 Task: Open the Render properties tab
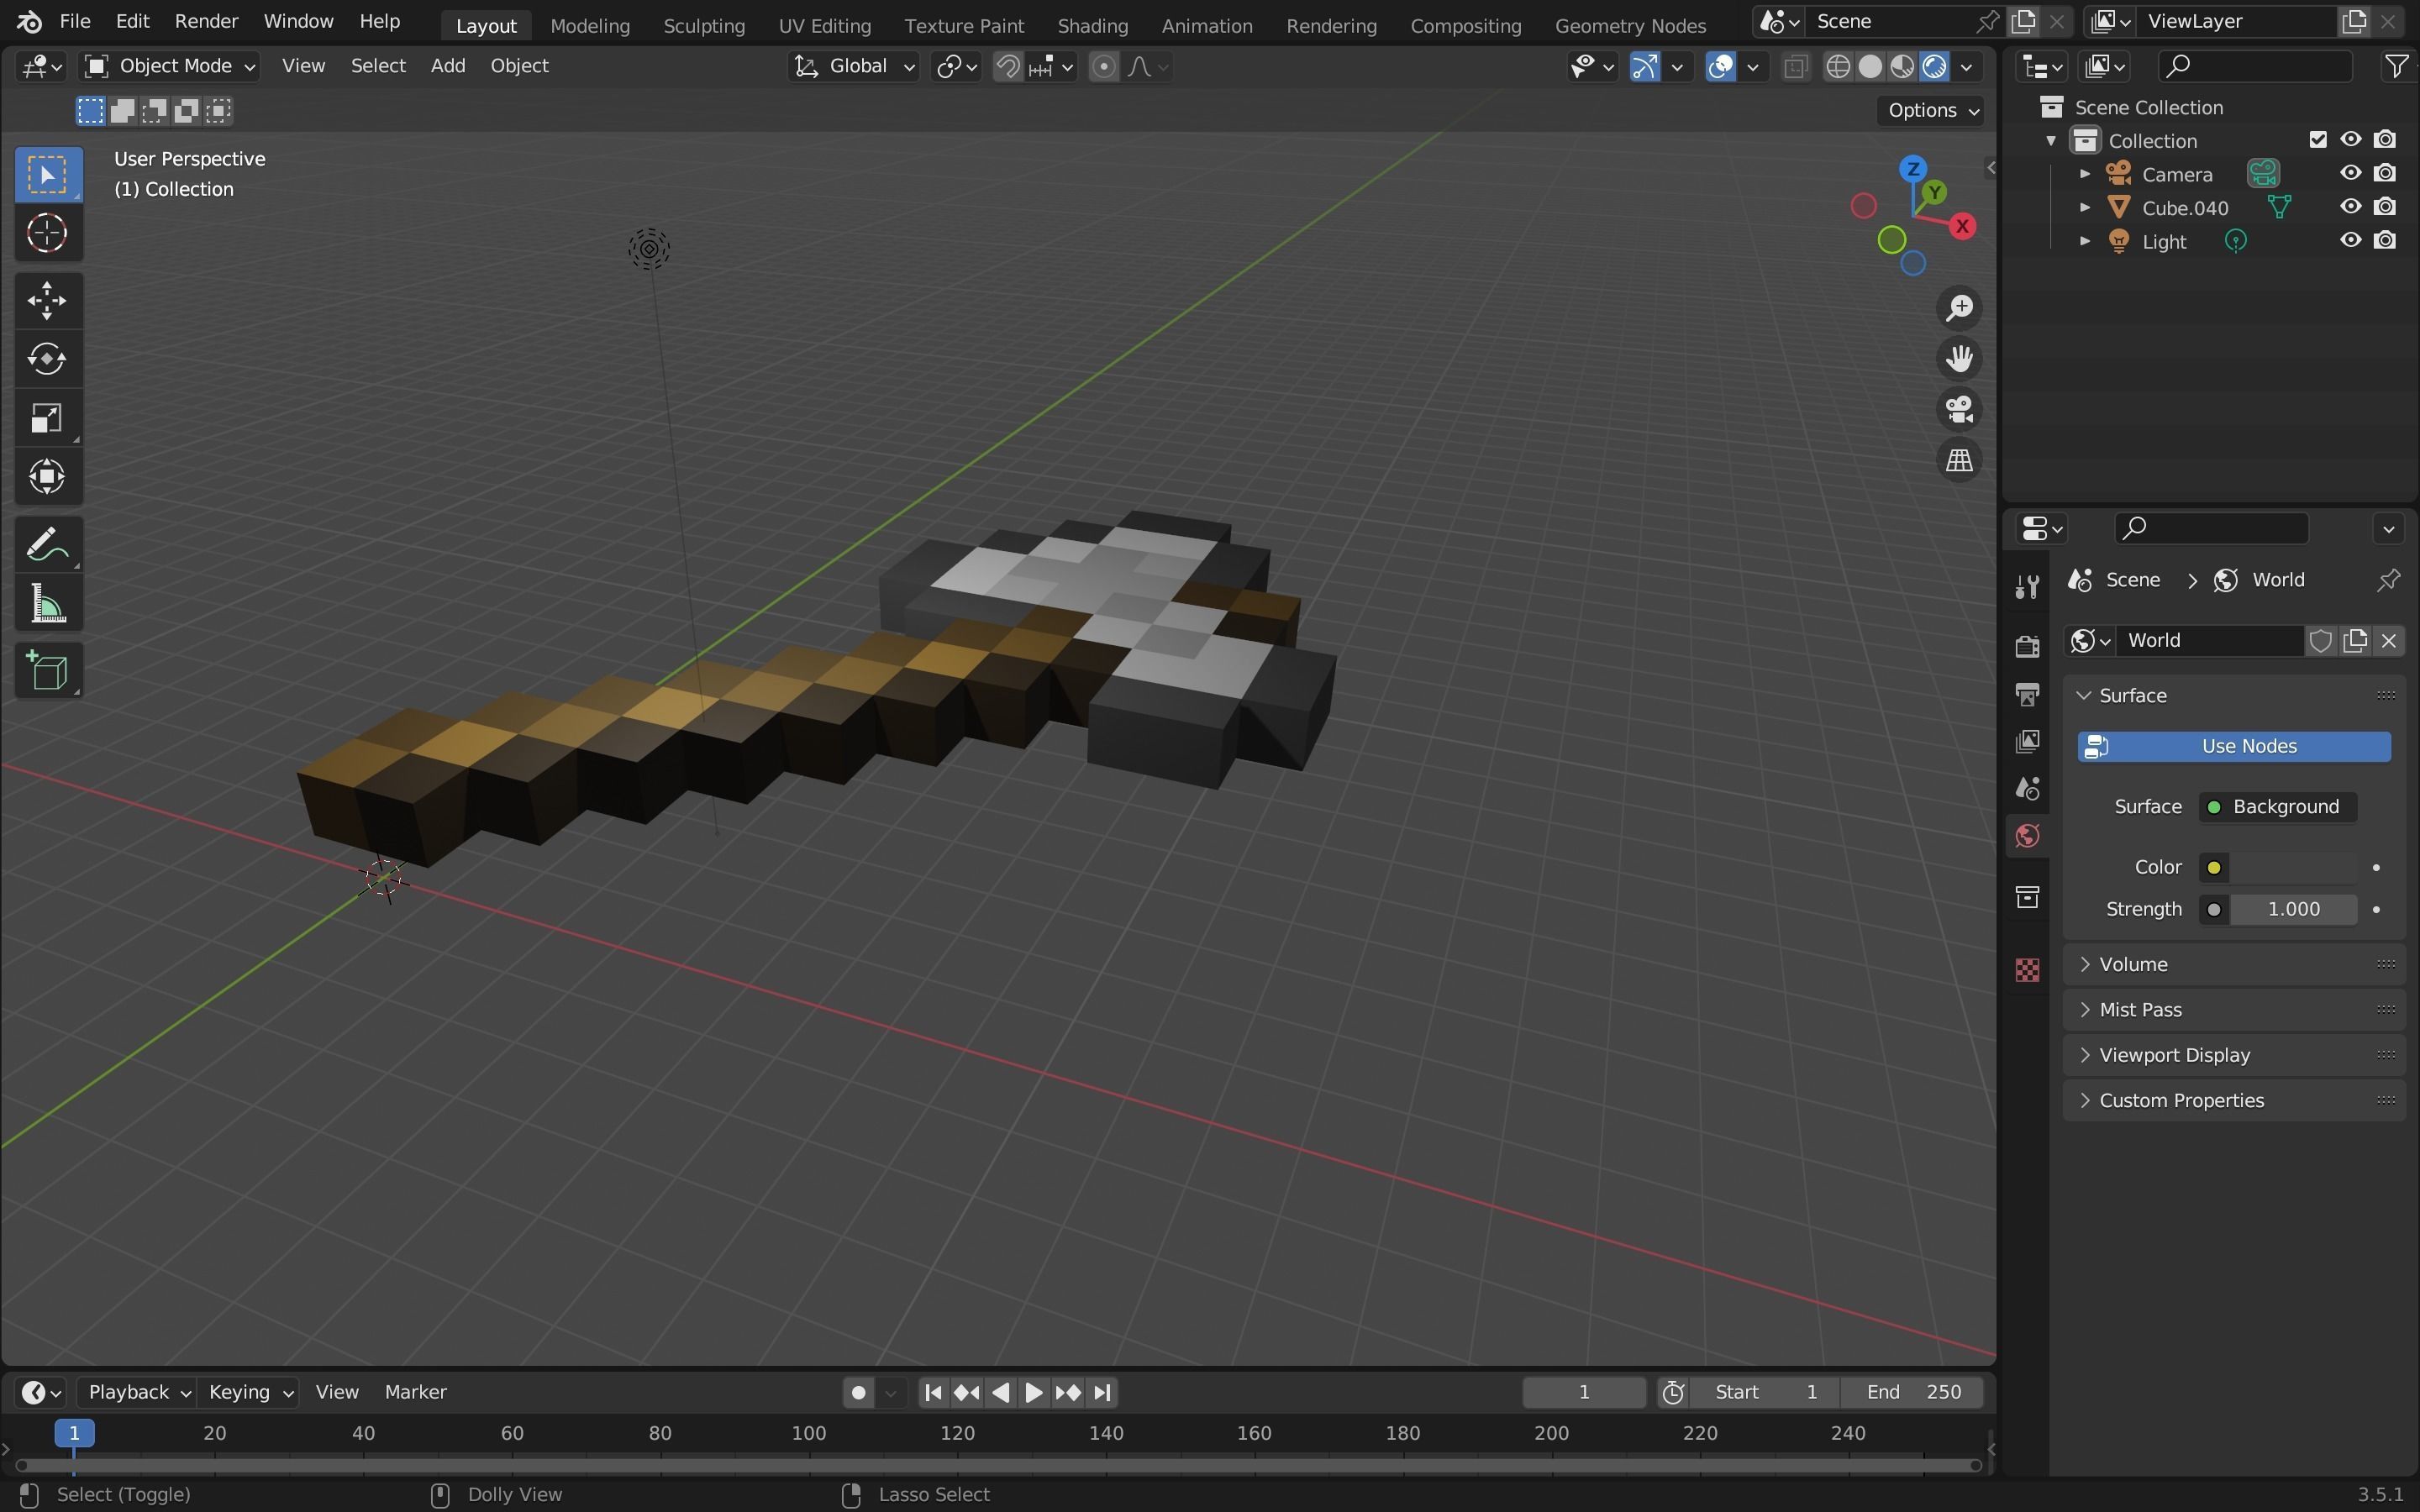2027,646
